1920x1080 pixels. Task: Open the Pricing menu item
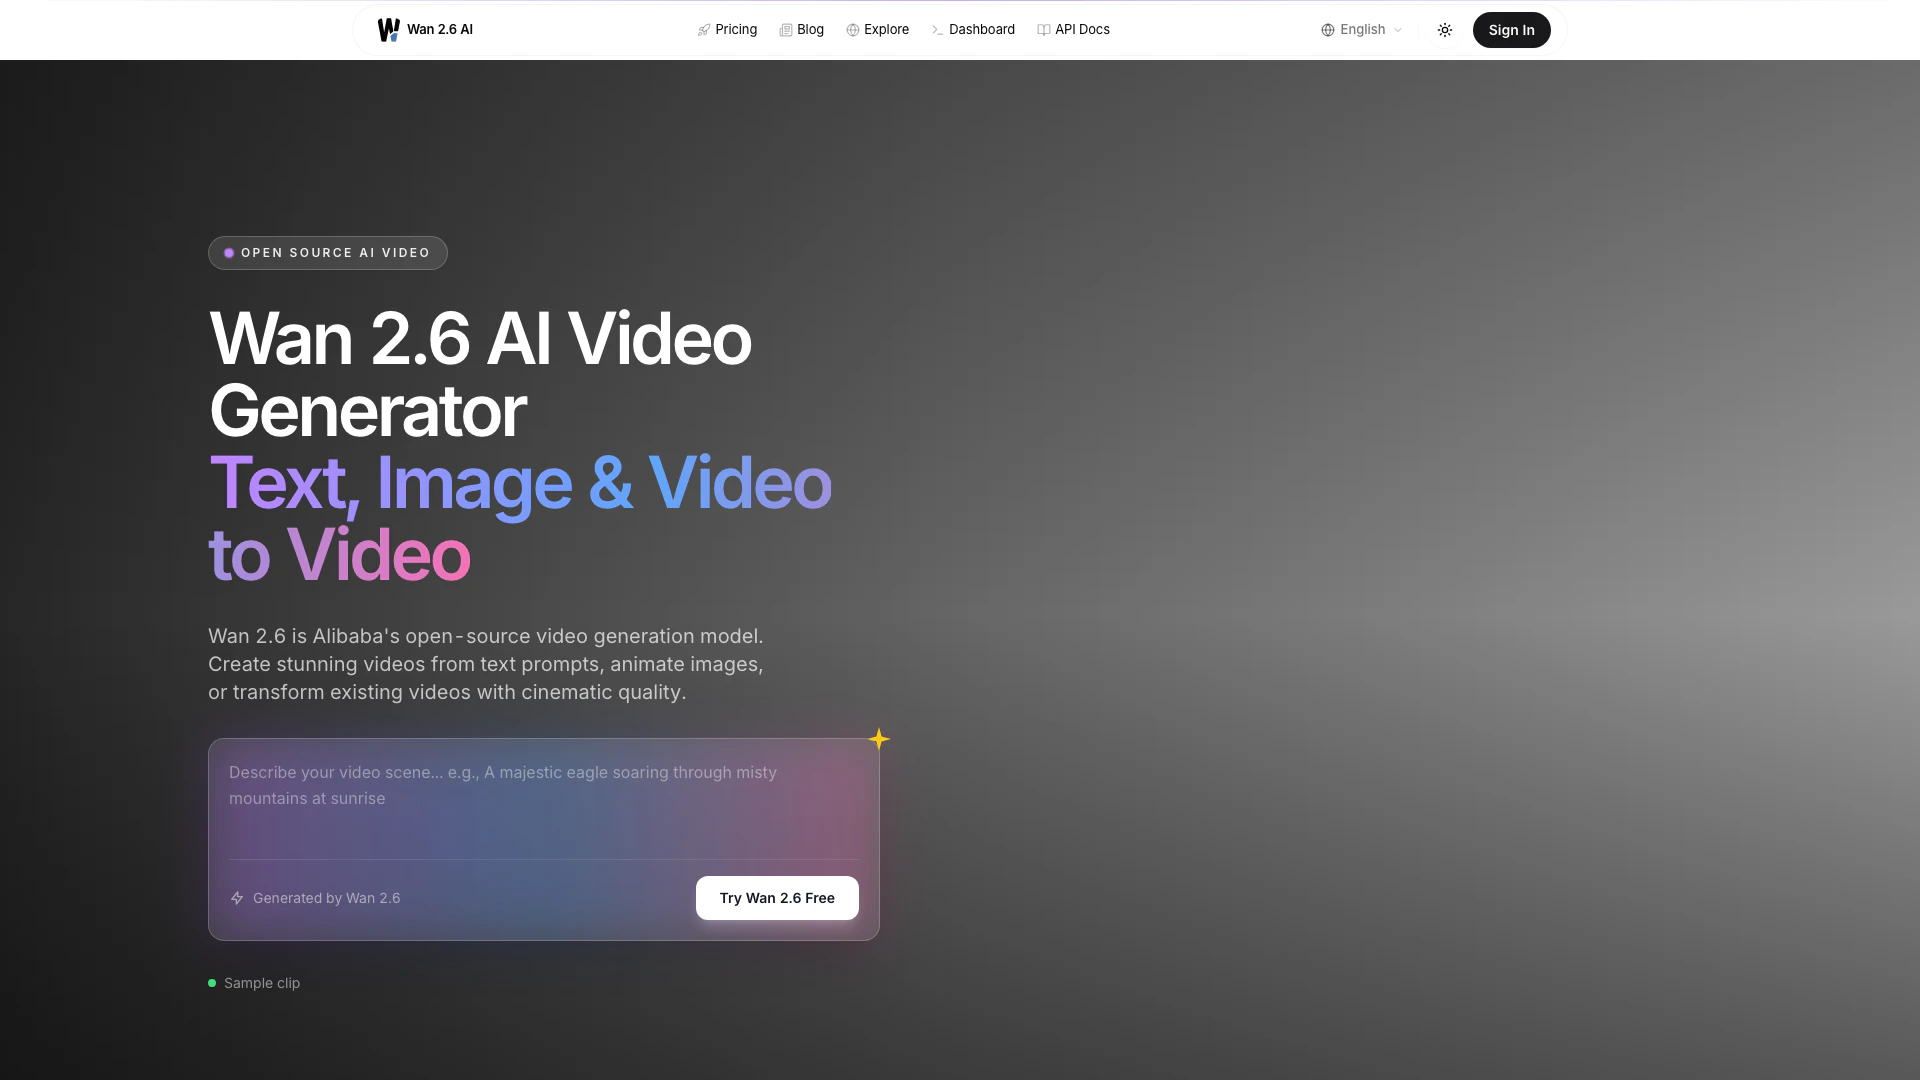(x=736, y=30)
